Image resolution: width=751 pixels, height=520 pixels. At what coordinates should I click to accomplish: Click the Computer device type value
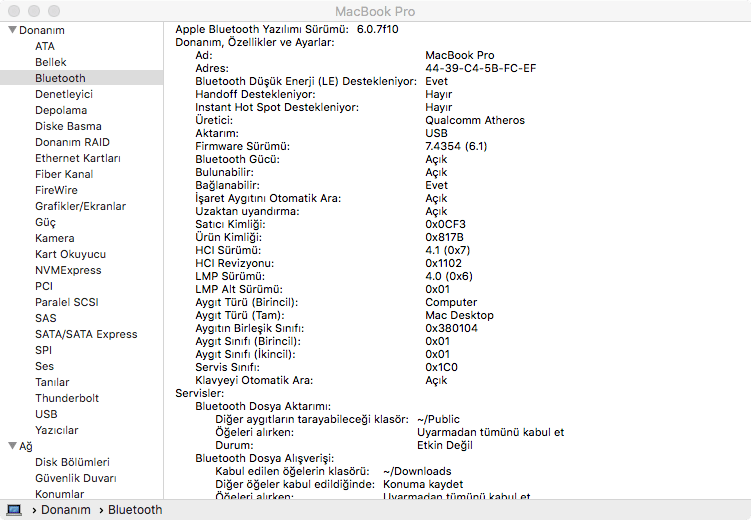click(x=451, y=303)
